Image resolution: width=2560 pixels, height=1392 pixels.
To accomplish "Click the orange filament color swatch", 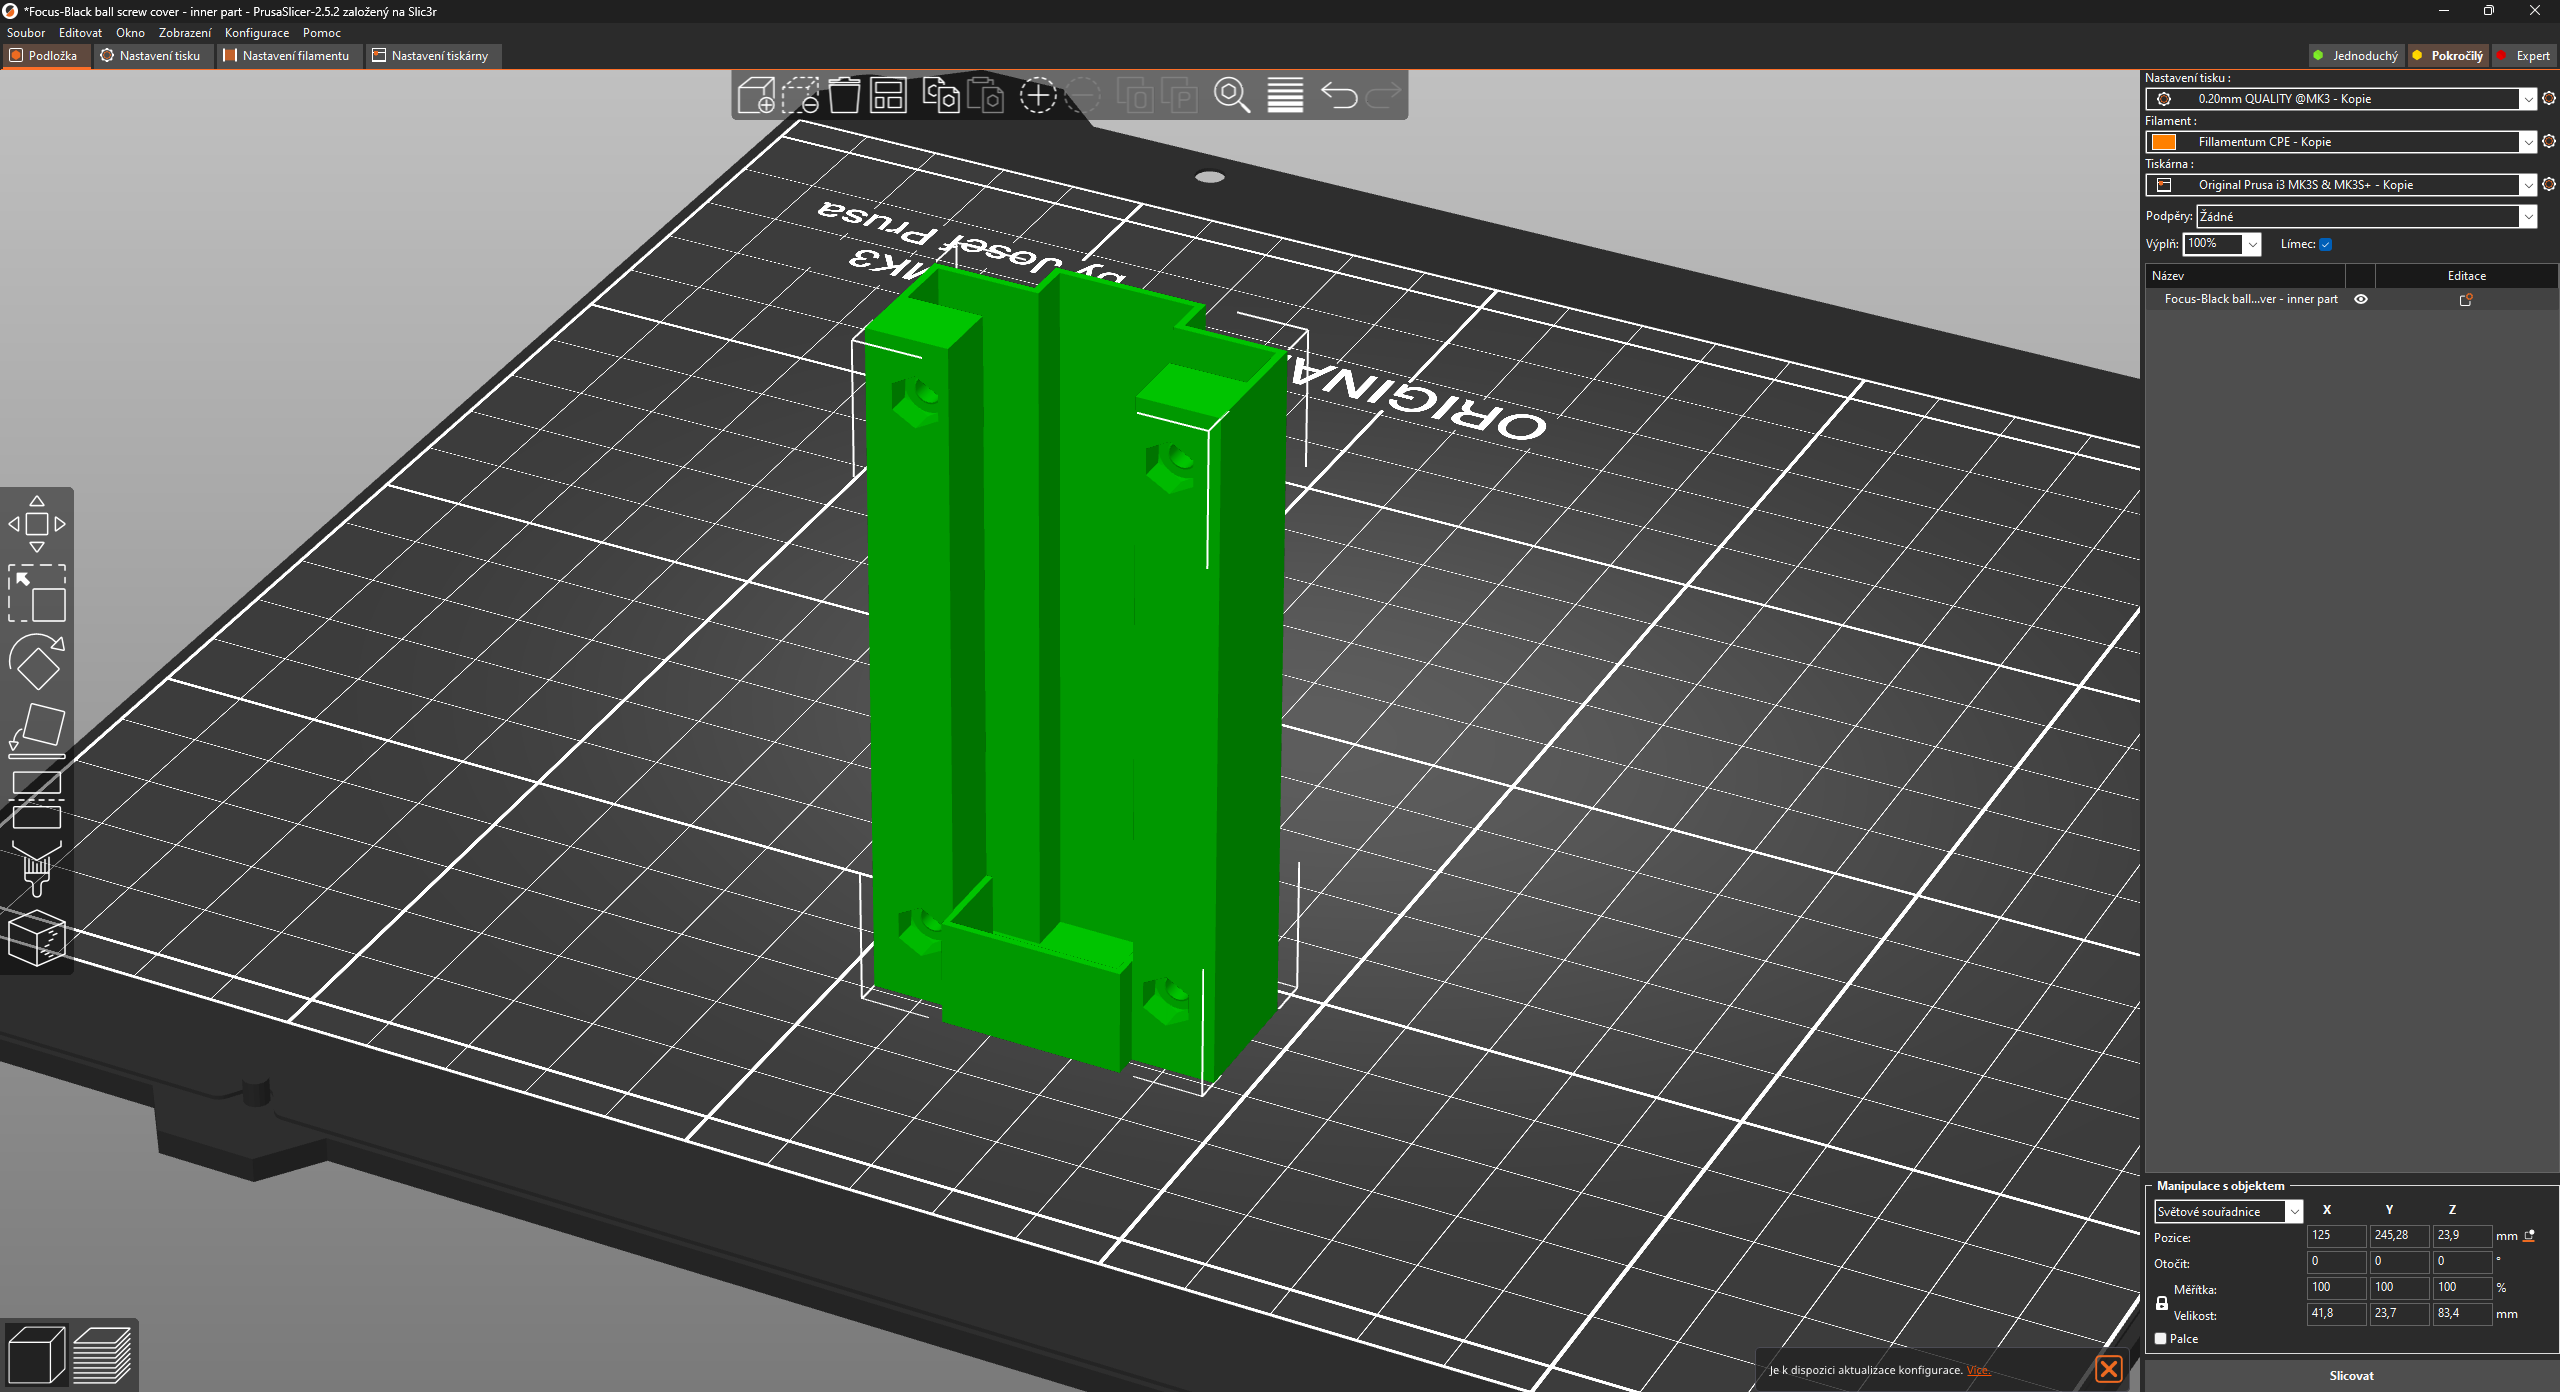I will click(2164, 142).
